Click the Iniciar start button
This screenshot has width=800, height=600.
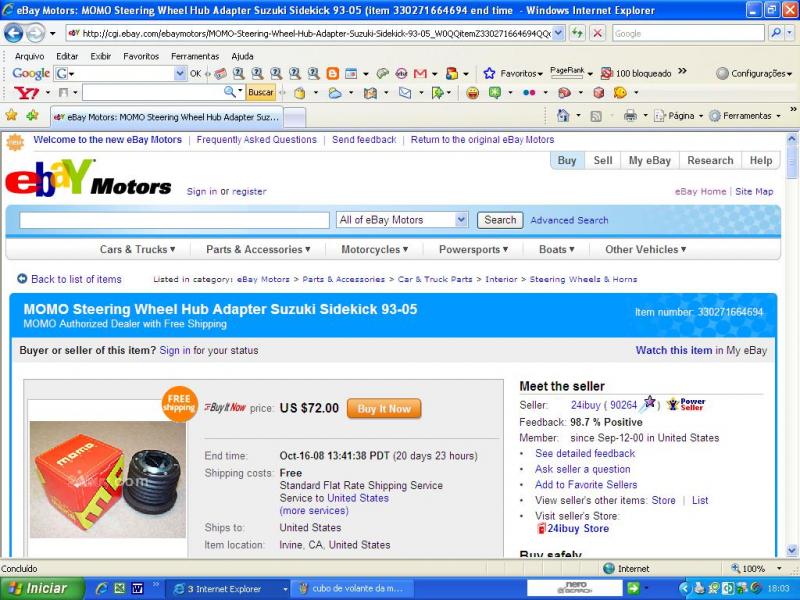click(x=42, y=588)
